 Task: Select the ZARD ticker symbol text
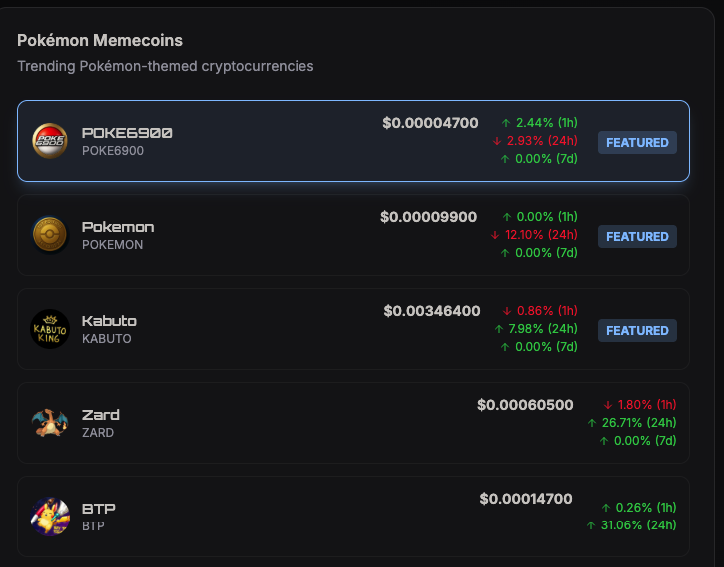pyautogui.click(x=98, y=433)
